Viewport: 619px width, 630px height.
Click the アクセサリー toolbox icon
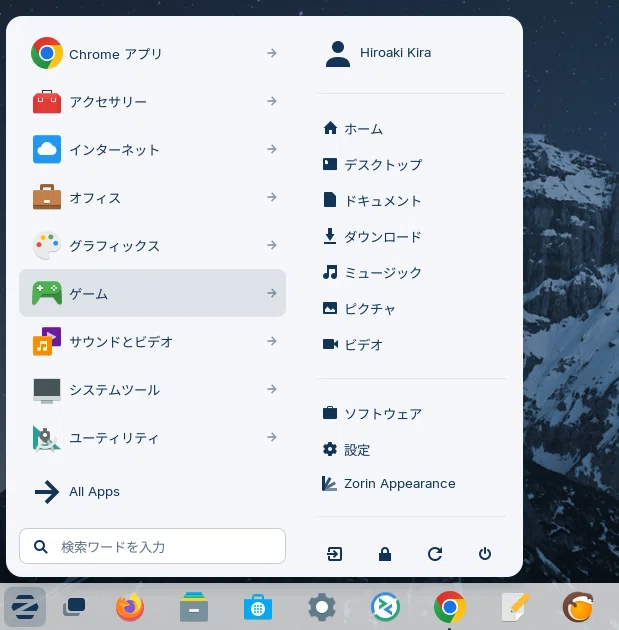(47, 101)
